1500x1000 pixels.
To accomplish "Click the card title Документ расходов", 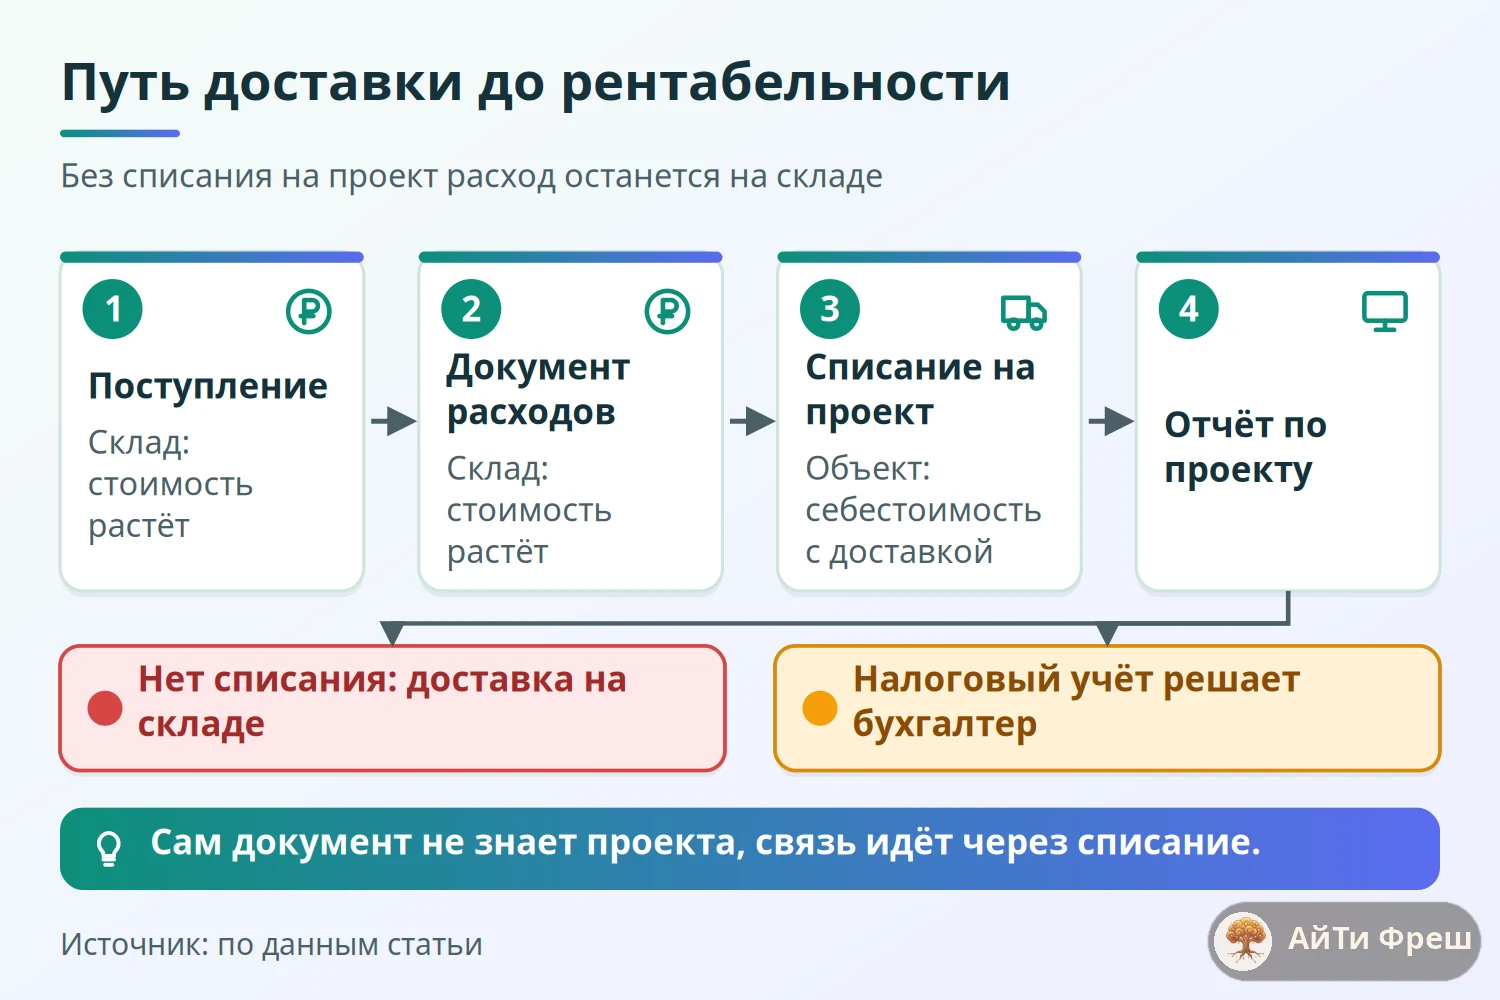I will tap(538, 389).
